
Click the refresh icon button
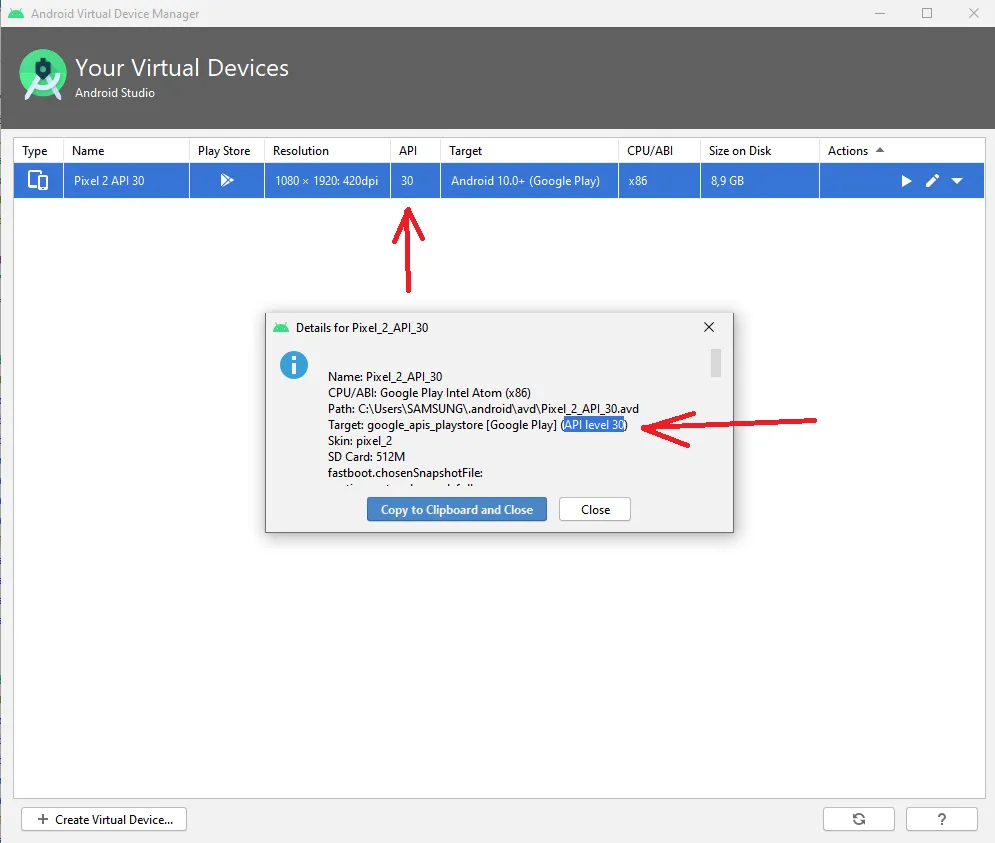(x=859, y=819)
